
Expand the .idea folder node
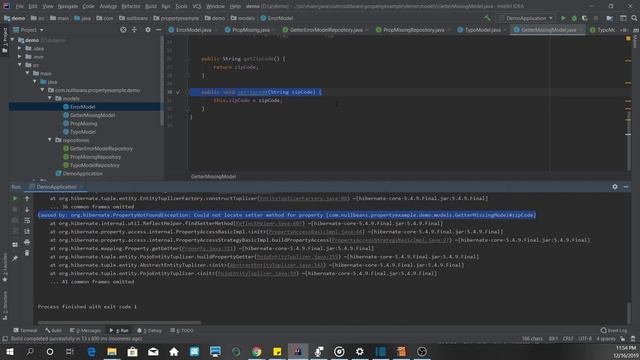pyautogui.click(x=20, y=48)
